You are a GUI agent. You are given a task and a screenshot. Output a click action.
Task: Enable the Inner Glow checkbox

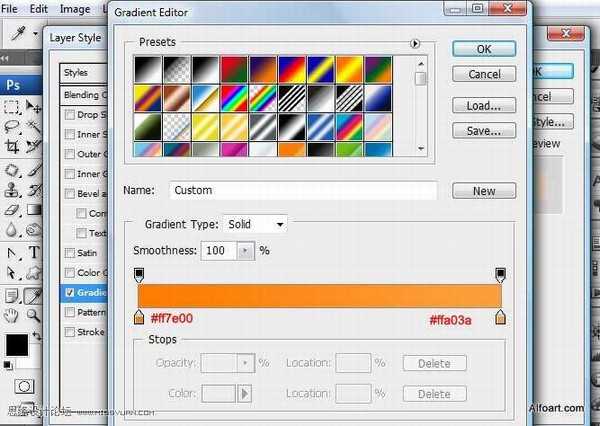coord(70,174)
